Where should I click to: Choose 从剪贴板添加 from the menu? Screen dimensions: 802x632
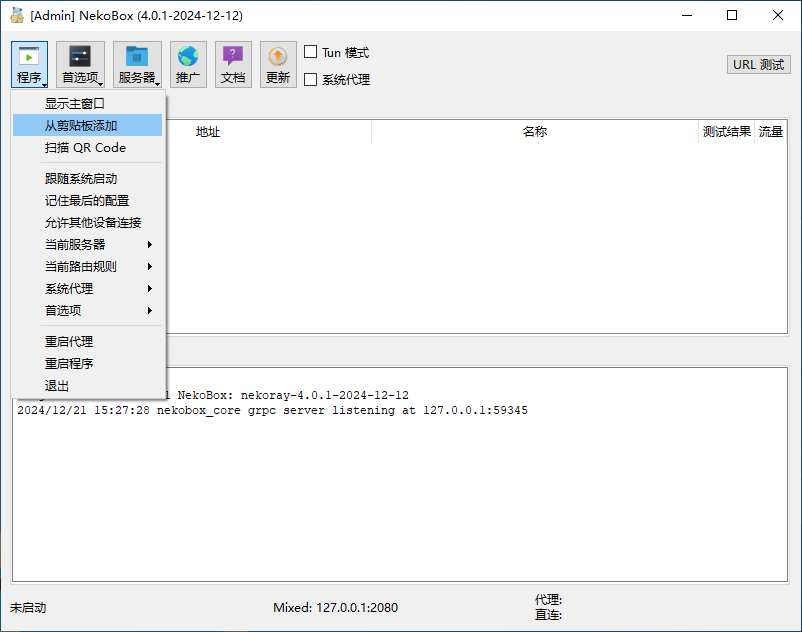tap(87, 126)
